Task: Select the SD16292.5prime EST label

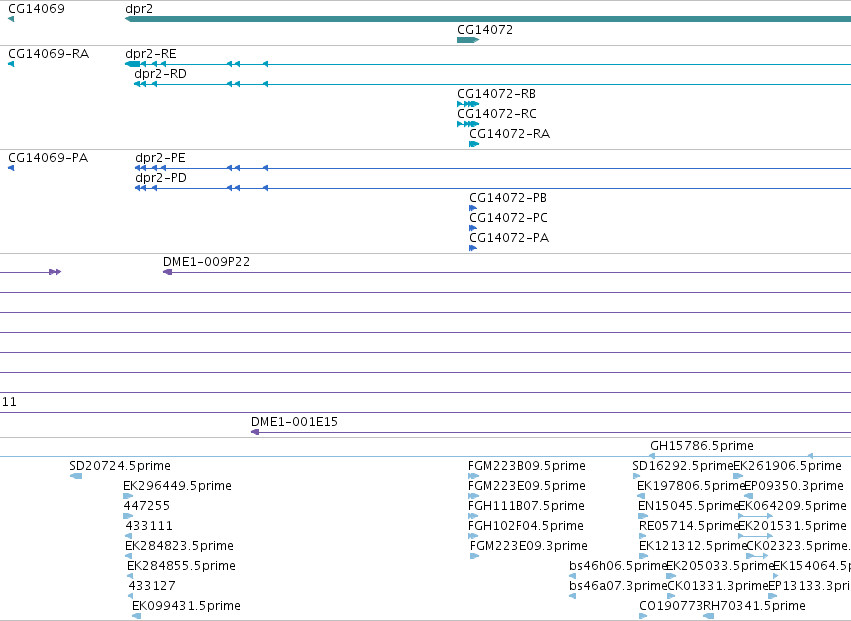Action: (683, 466)
